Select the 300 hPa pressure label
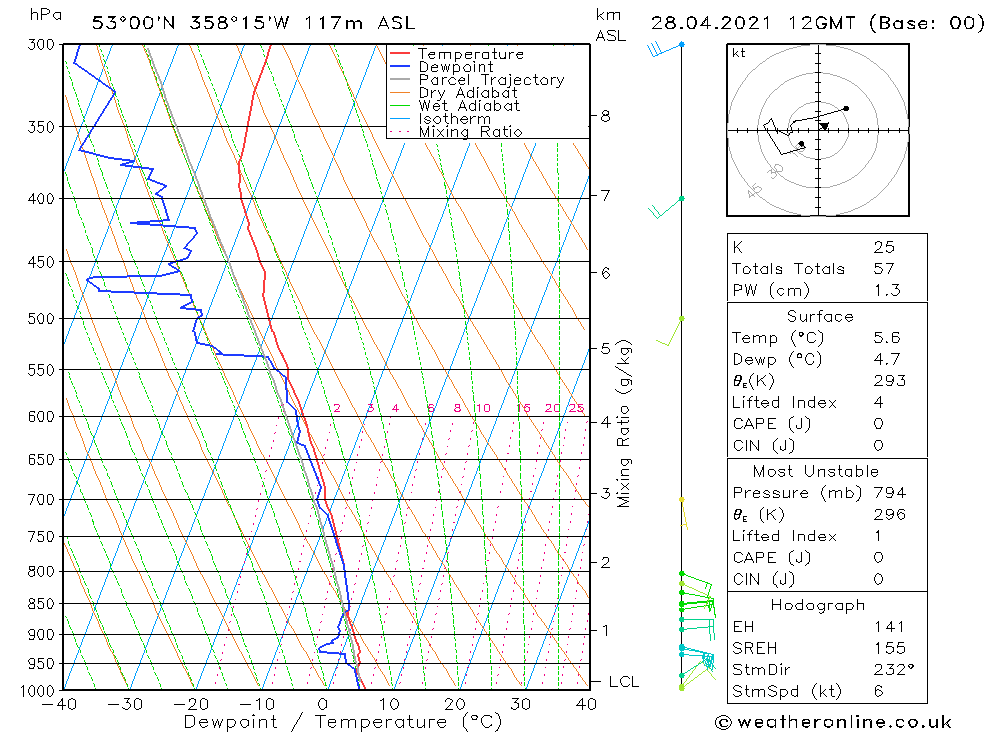The height and width of the screenshot is (733, 1000). (x=41, y=45)
